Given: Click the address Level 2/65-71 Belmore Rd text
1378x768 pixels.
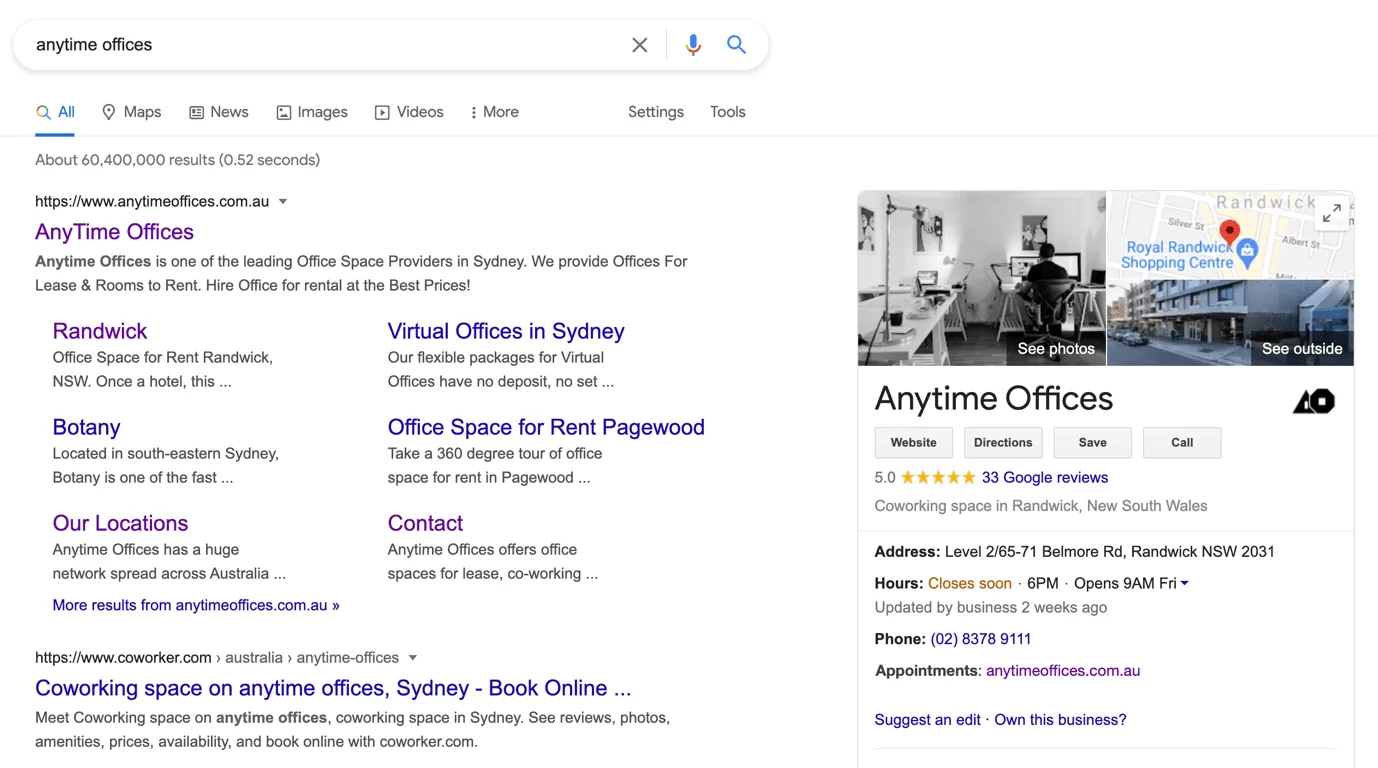Looking at the screenshot, I should click(1110, 552).
